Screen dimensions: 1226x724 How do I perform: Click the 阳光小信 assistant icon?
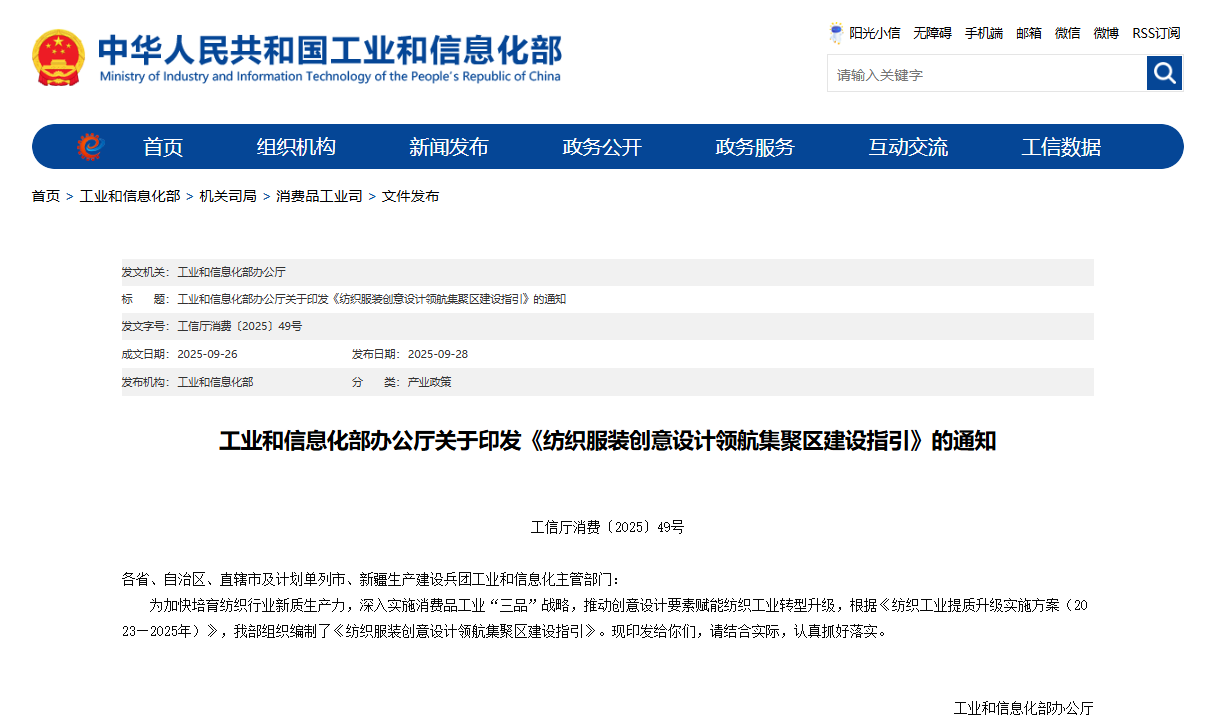click(x=836, y=33)
